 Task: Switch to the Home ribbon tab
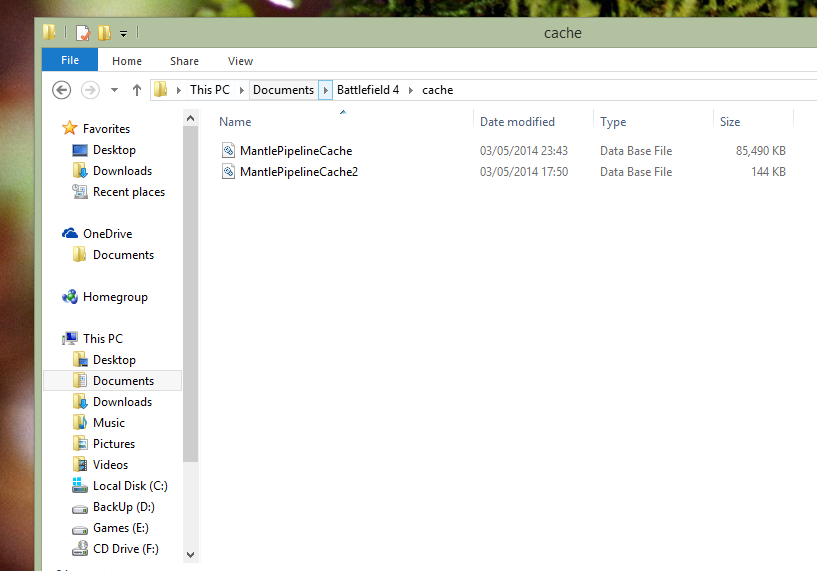click(x=127, y=61)
